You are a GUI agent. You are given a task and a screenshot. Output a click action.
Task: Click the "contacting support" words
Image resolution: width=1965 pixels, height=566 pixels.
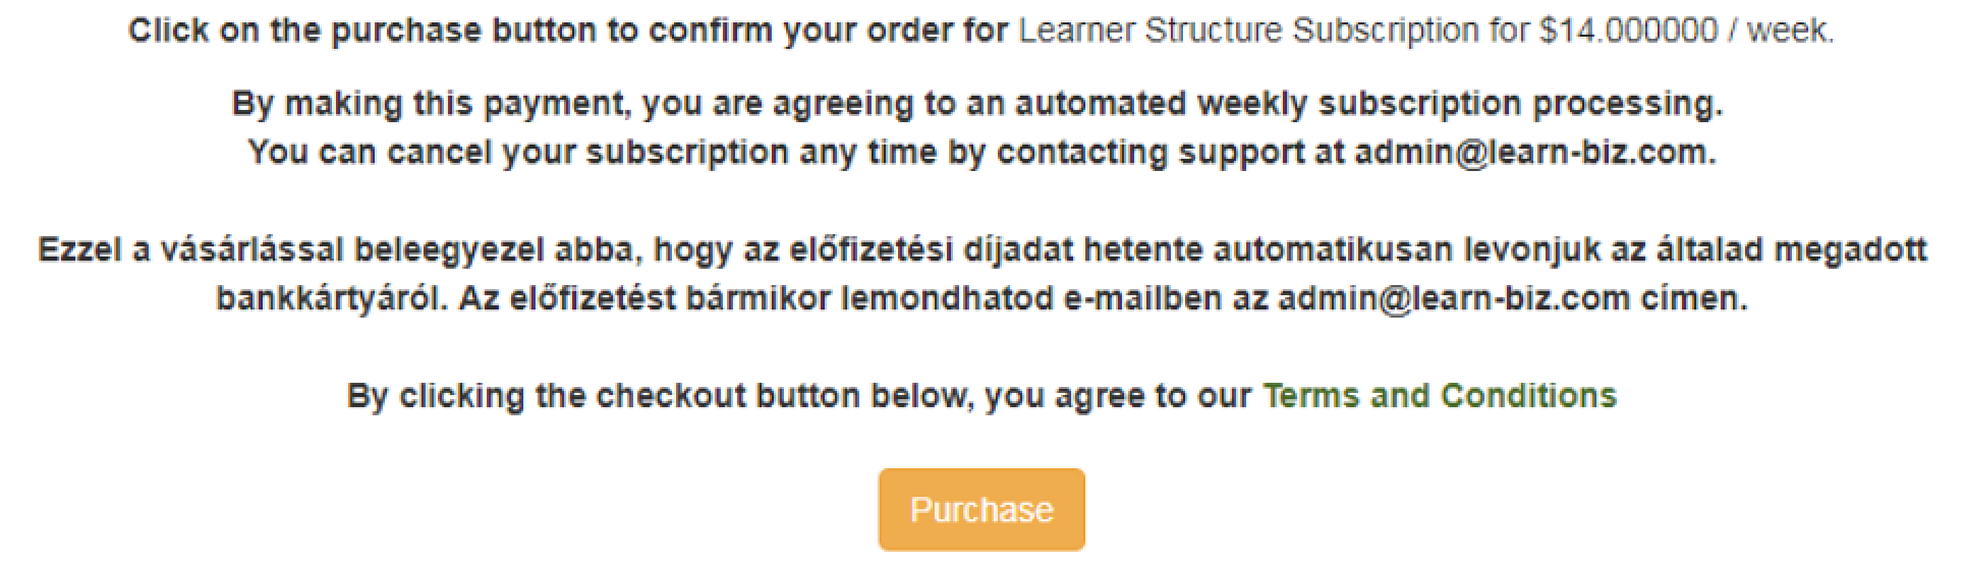tap(1150, 152)
